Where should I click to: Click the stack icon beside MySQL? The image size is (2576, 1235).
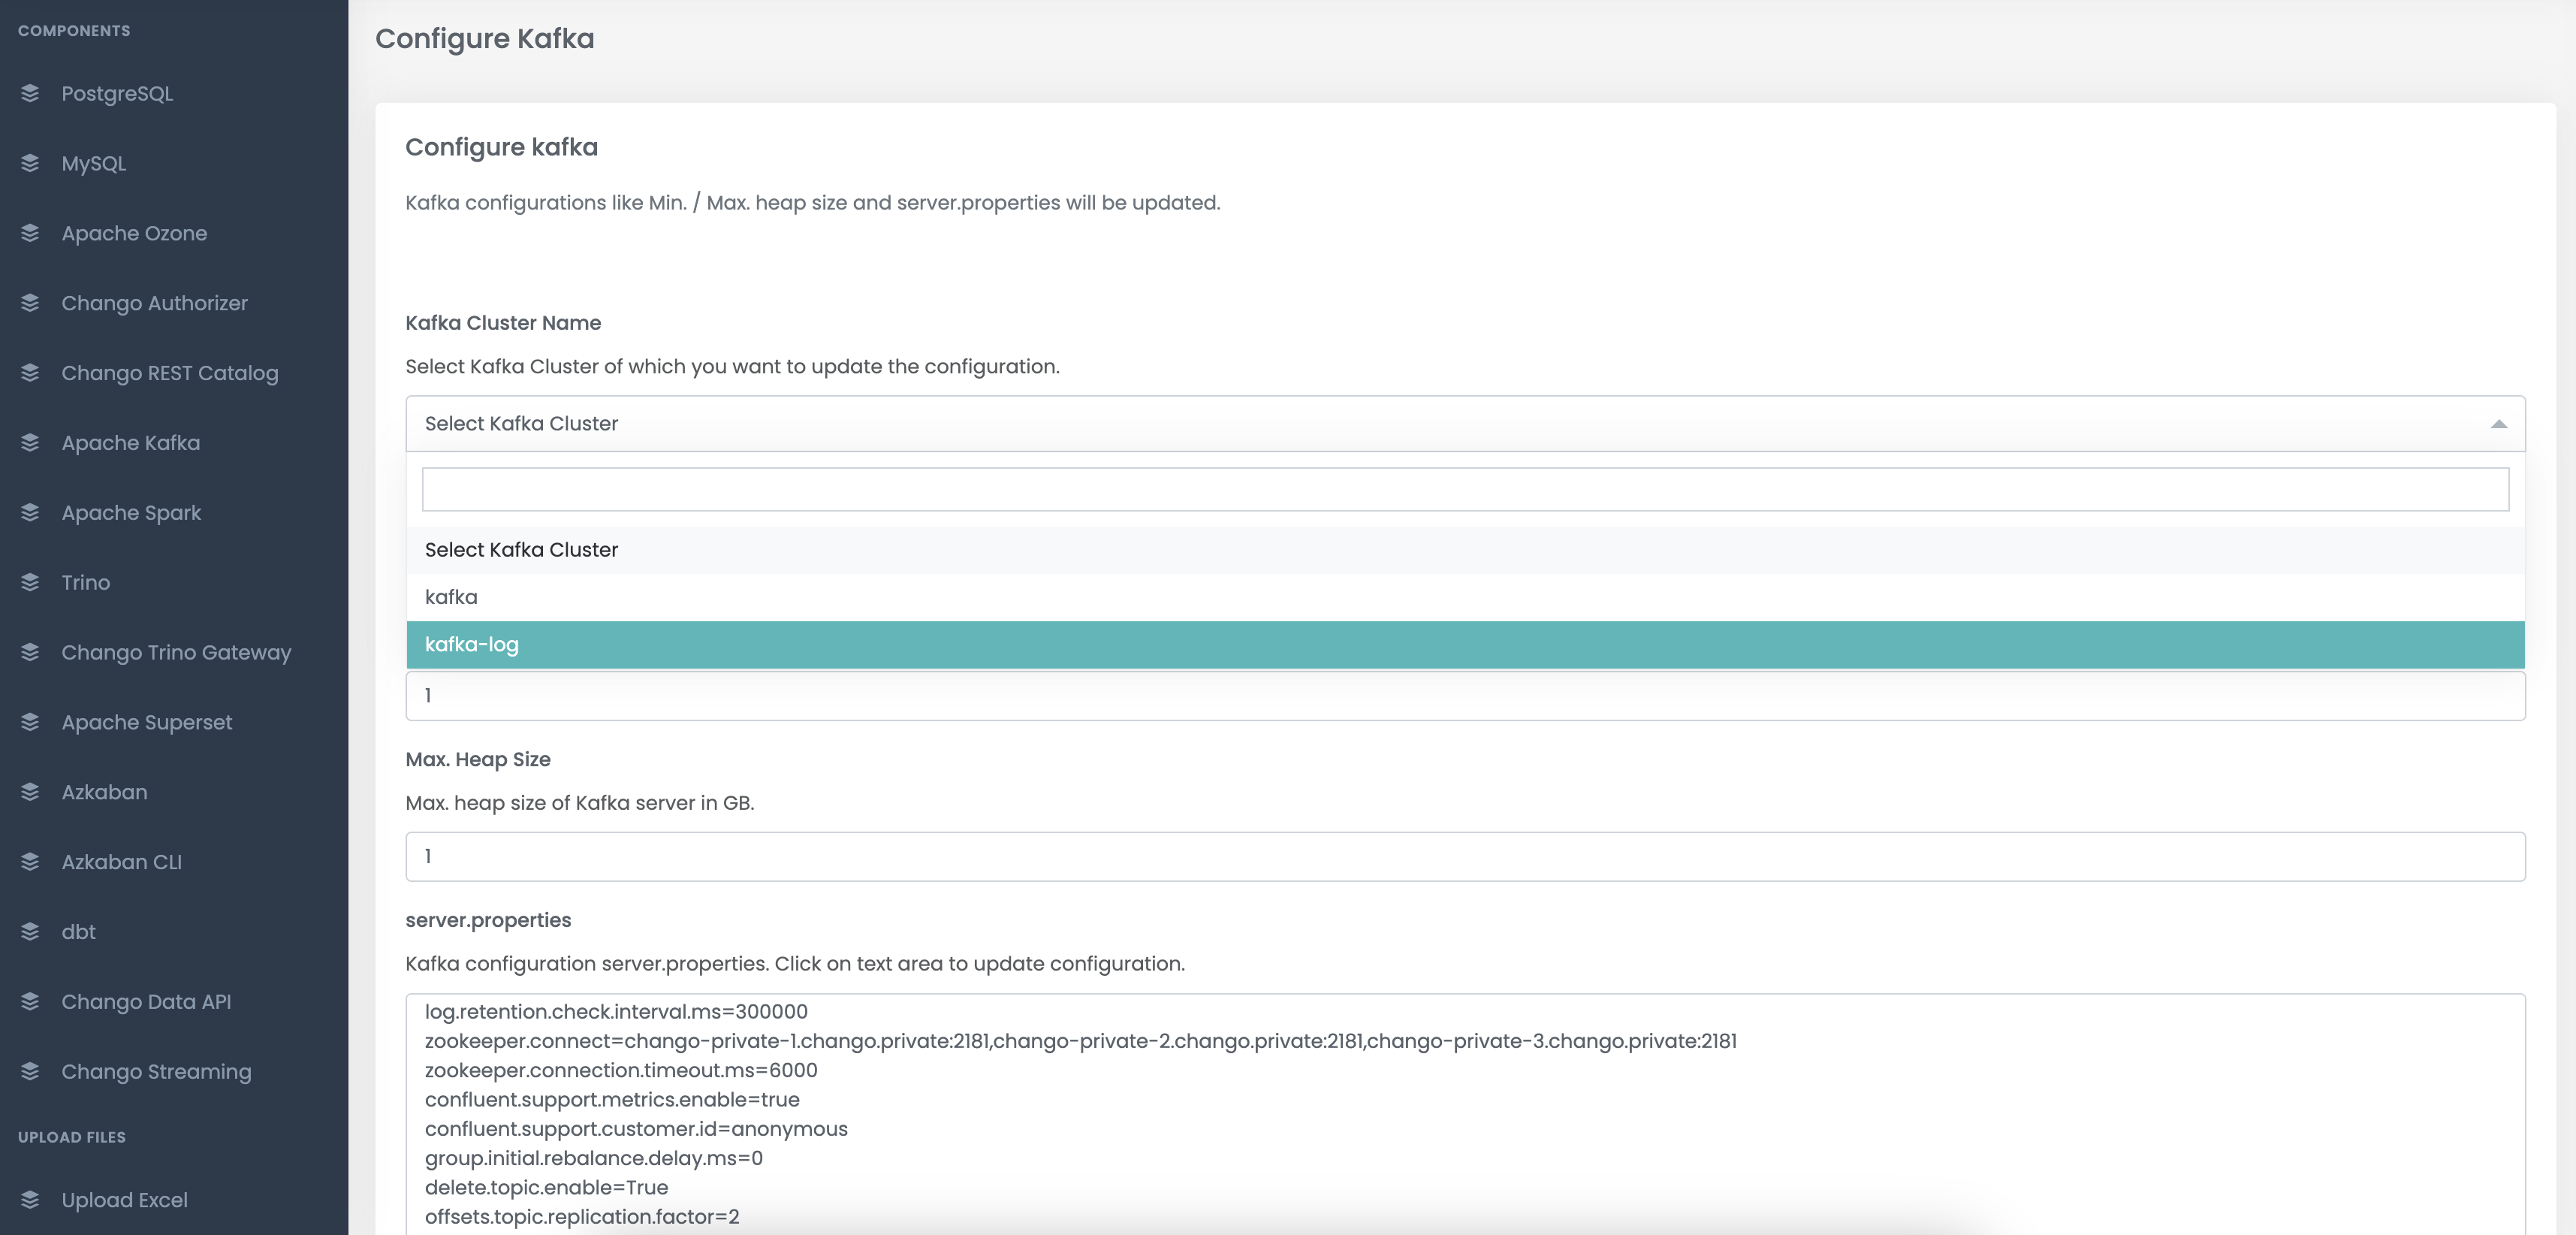pyautogui.click(x=30, y=163)
